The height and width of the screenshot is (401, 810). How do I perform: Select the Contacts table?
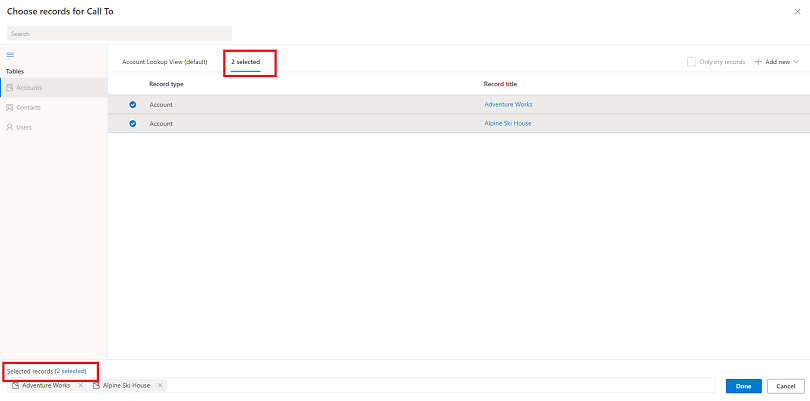click(54, 107)
